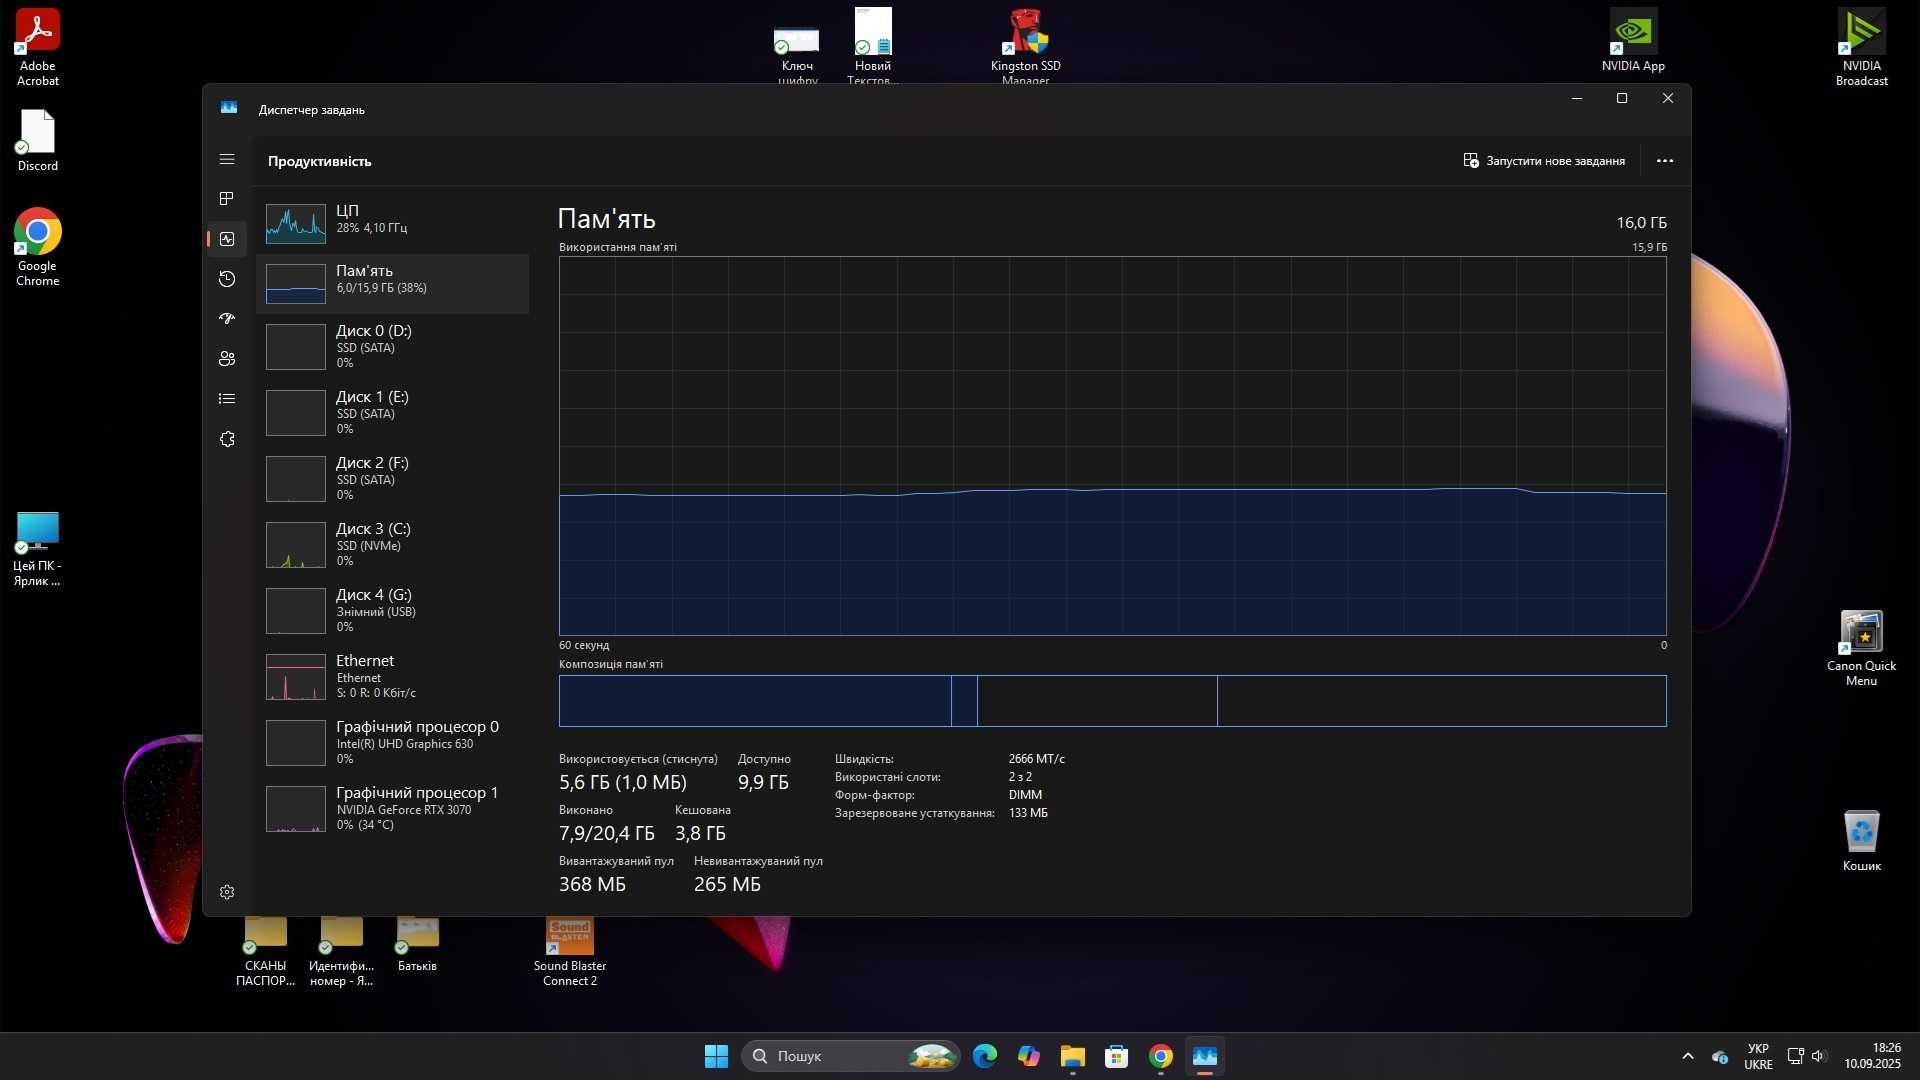Open the volume tray icon
The width and height of the screenshot is (1920, 1080).
tap(1818, 1056)
